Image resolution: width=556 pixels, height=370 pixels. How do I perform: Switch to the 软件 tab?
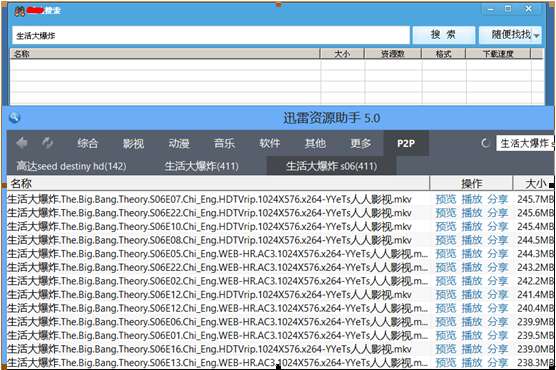click(x=269, y=143)
